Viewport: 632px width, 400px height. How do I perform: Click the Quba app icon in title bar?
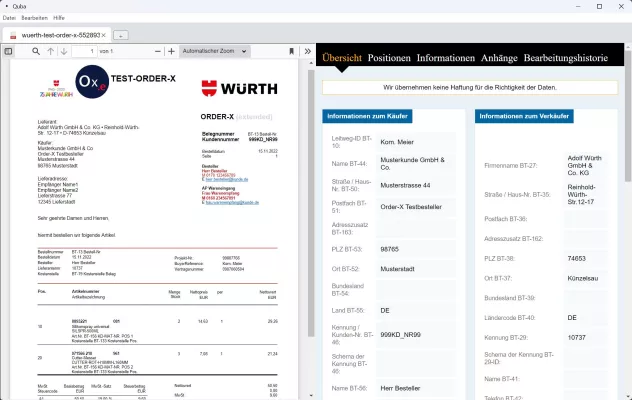click(x=6, y=6)
